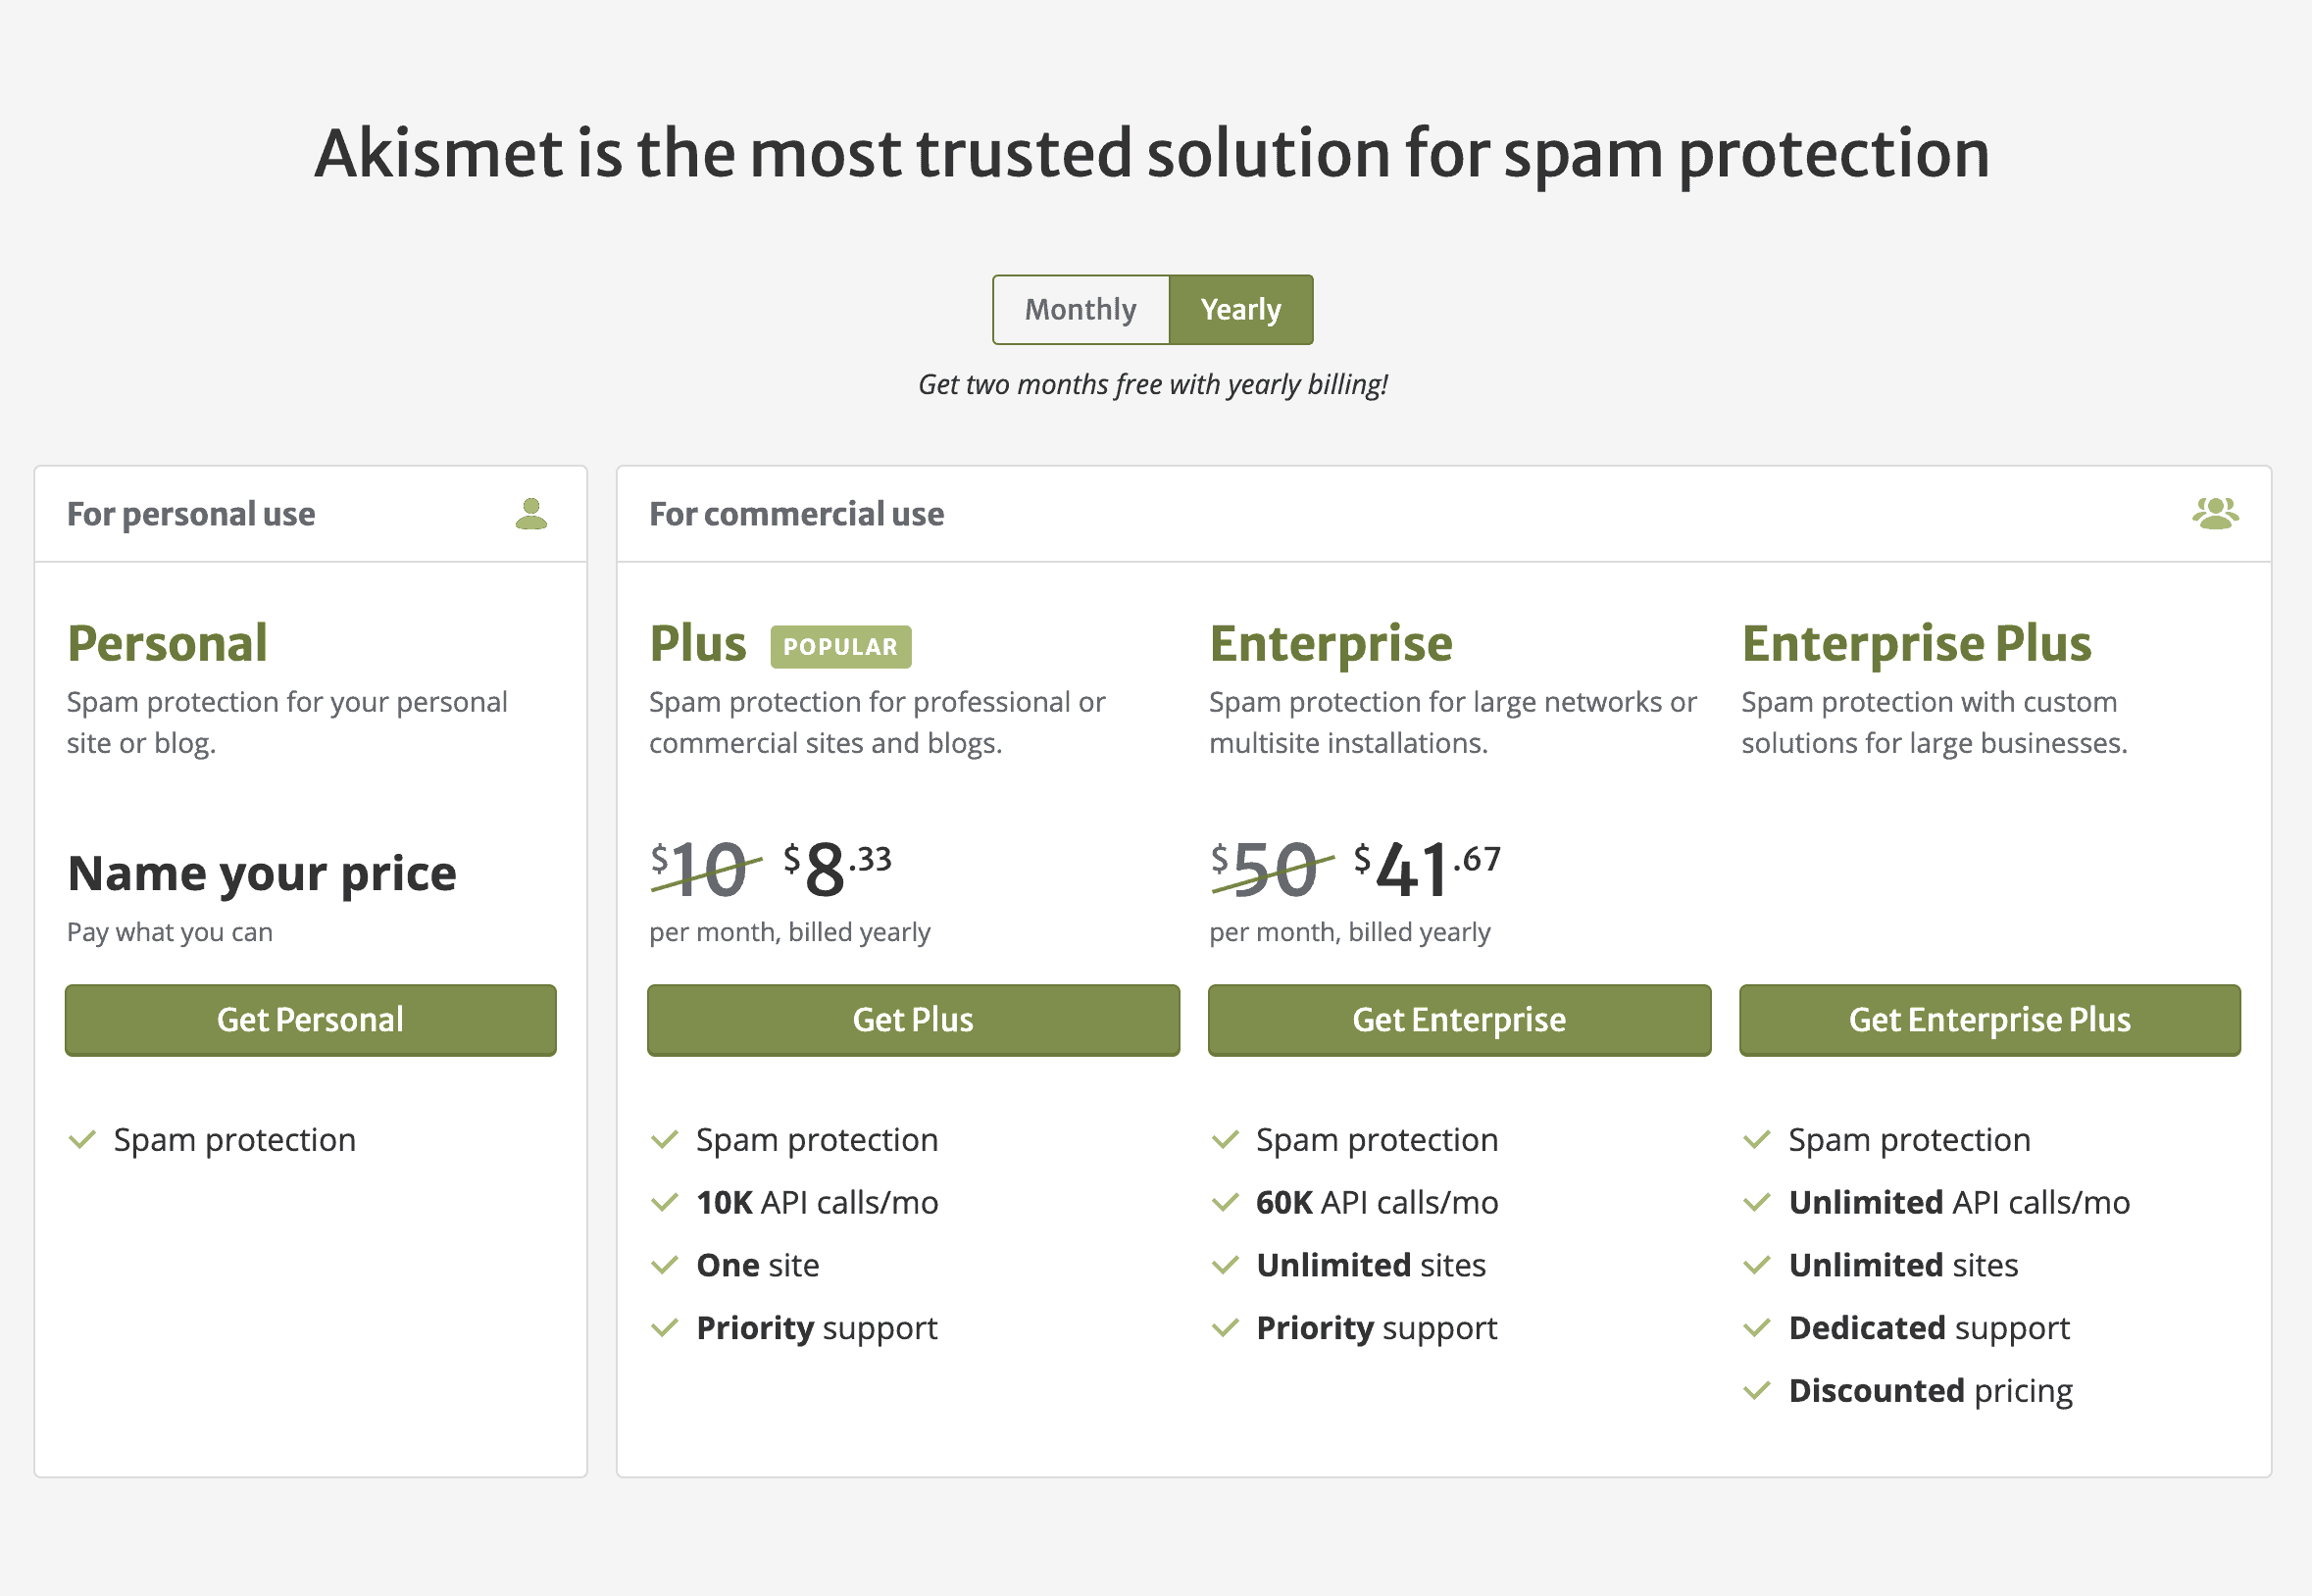
Task: Click the checkmark beside Personal's Spam protection
Action: [82, 1140]
